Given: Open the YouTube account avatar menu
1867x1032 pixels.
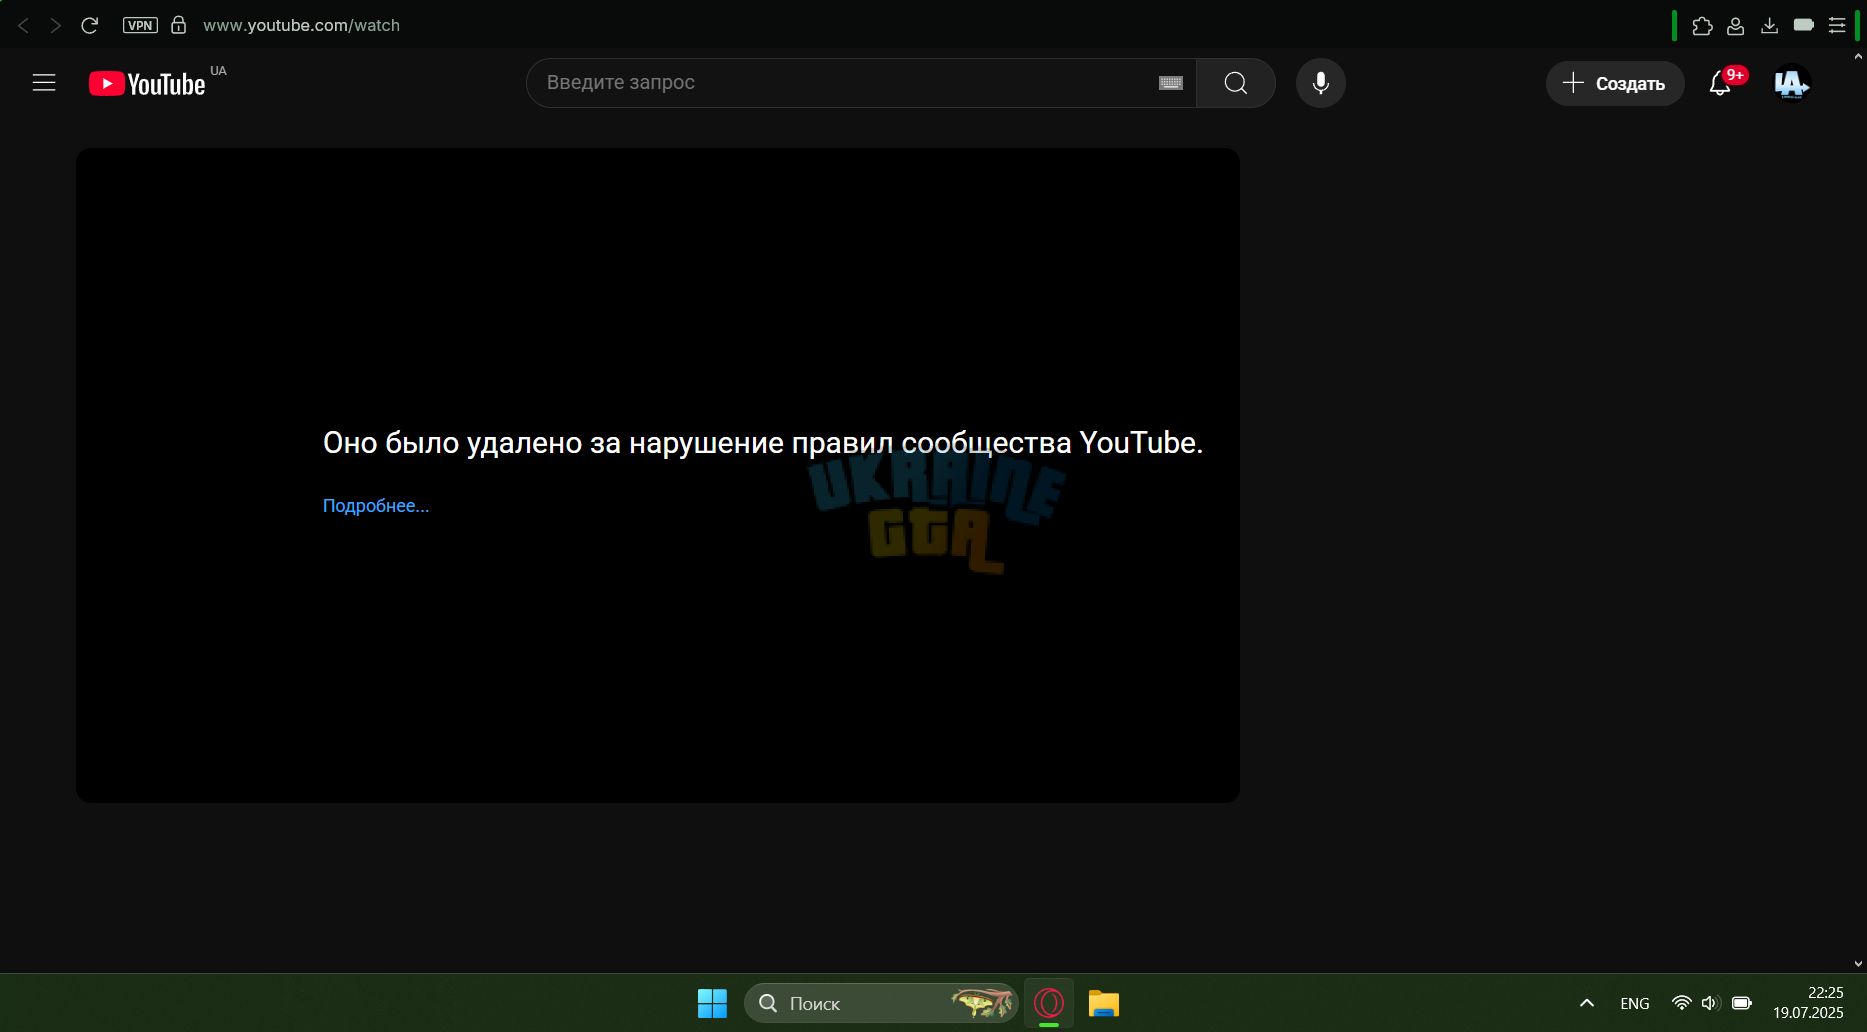Looking at the screenshot, I should (1792, 83).
